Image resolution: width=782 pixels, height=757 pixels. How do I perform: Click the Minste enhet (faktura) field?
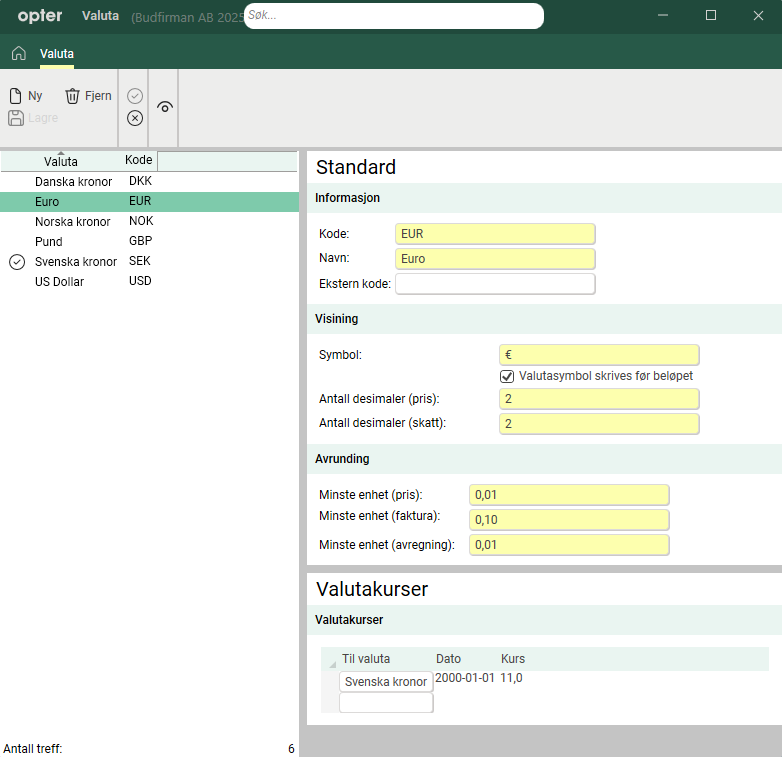point(568,520)
